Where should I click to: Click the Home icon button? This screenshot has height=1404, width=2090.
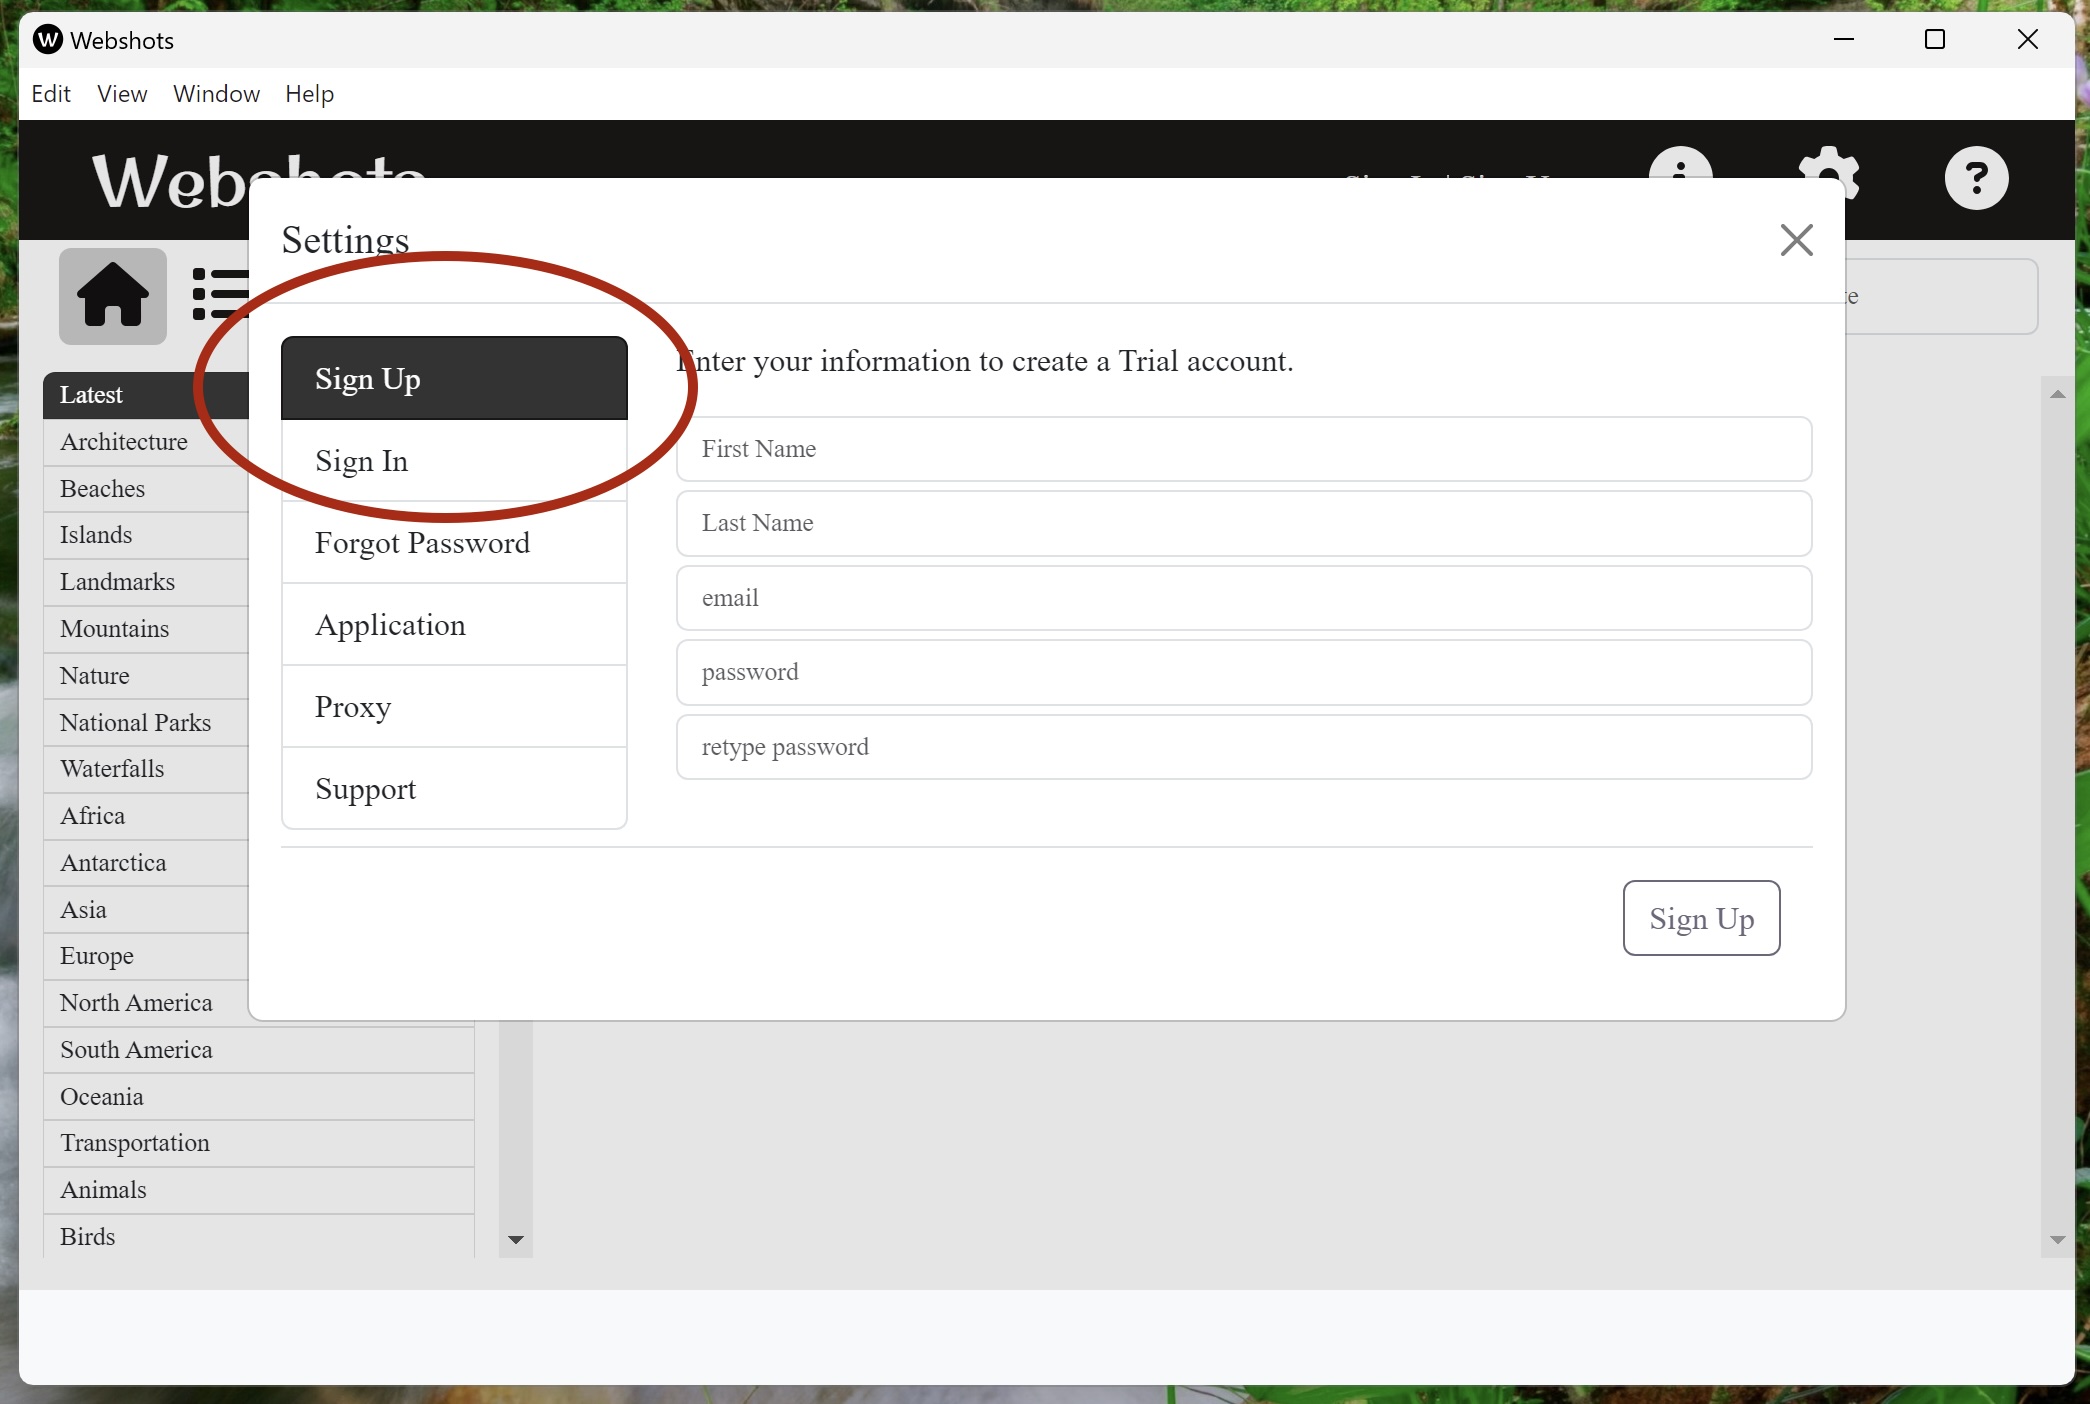[112, 296]
